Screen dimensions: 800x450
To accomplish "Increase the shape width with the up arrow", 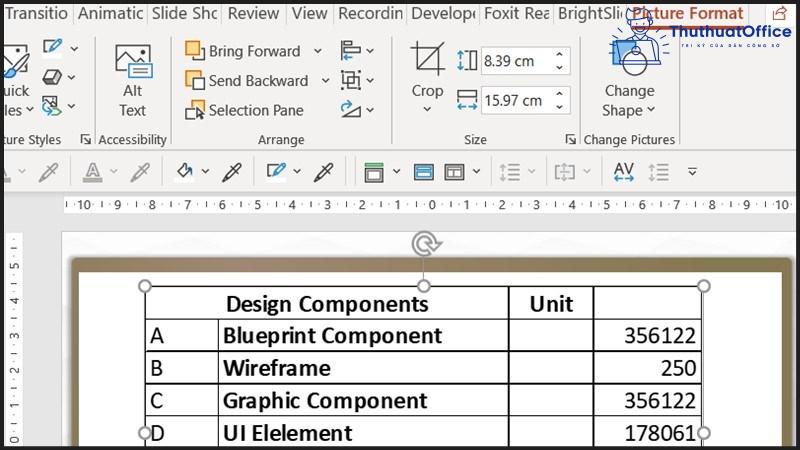I will click(559, 94).
